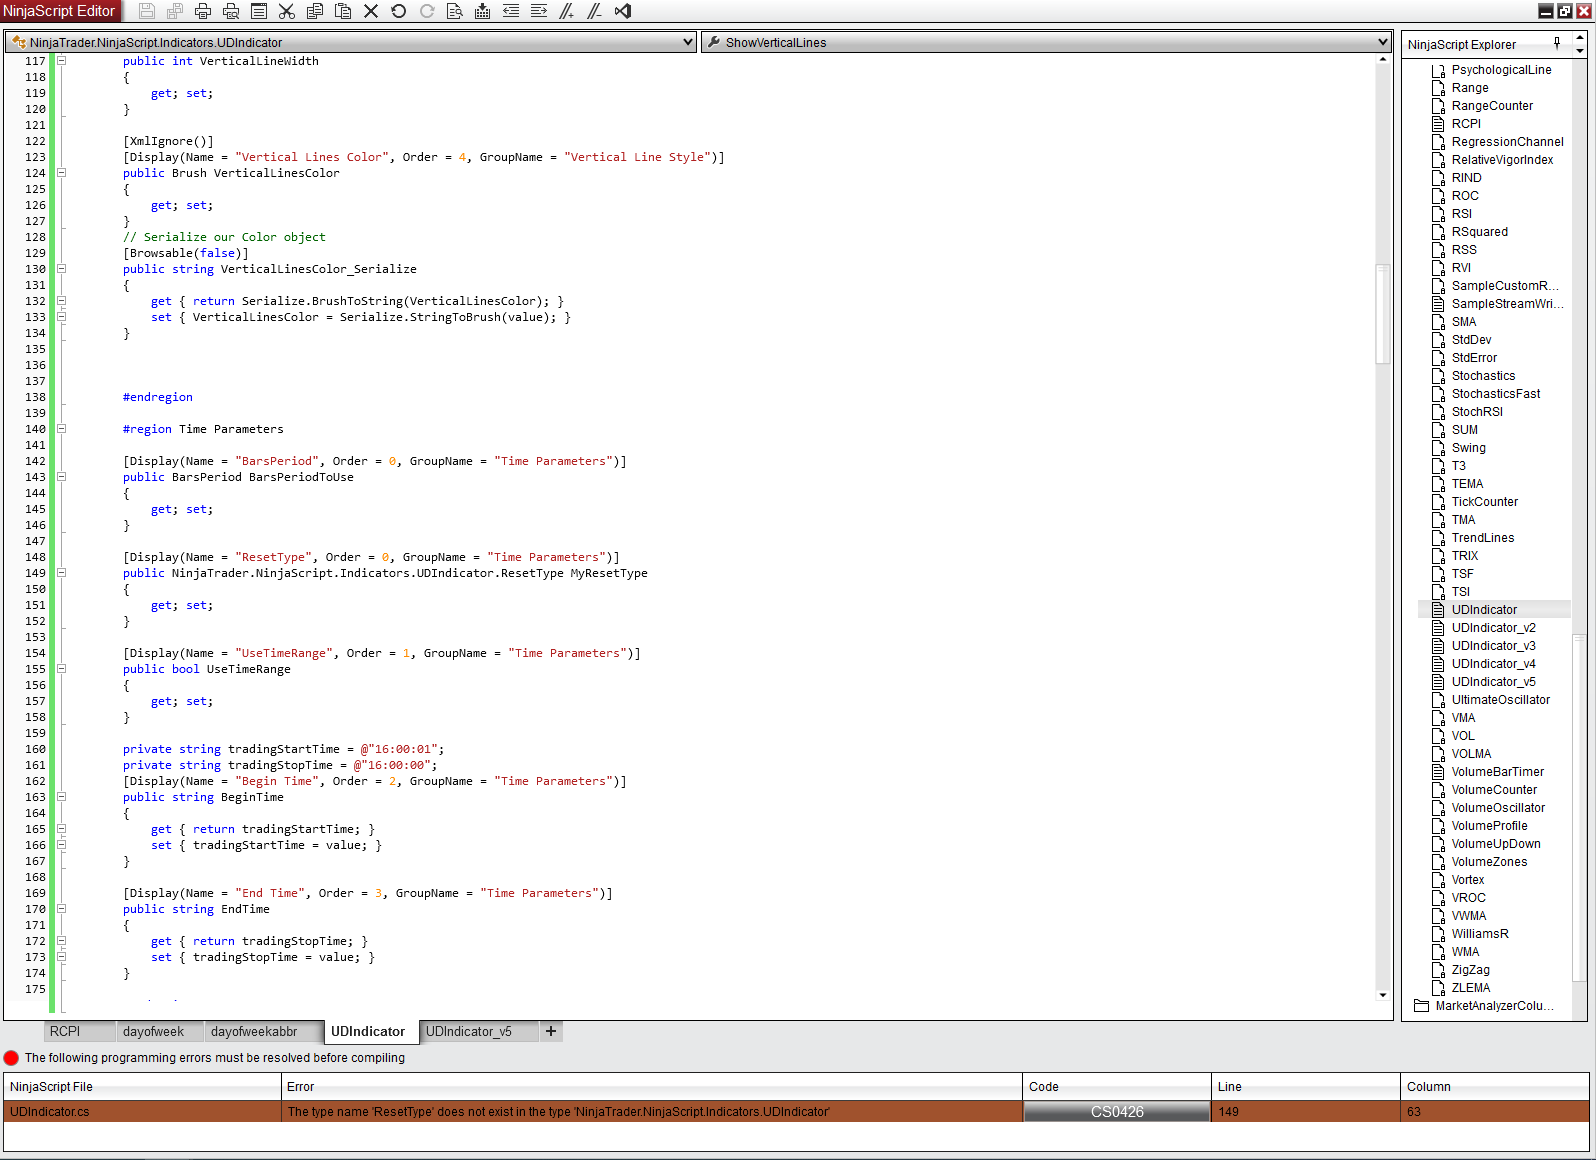
Task: Click the Undo arrow icon
Action: 399,11
